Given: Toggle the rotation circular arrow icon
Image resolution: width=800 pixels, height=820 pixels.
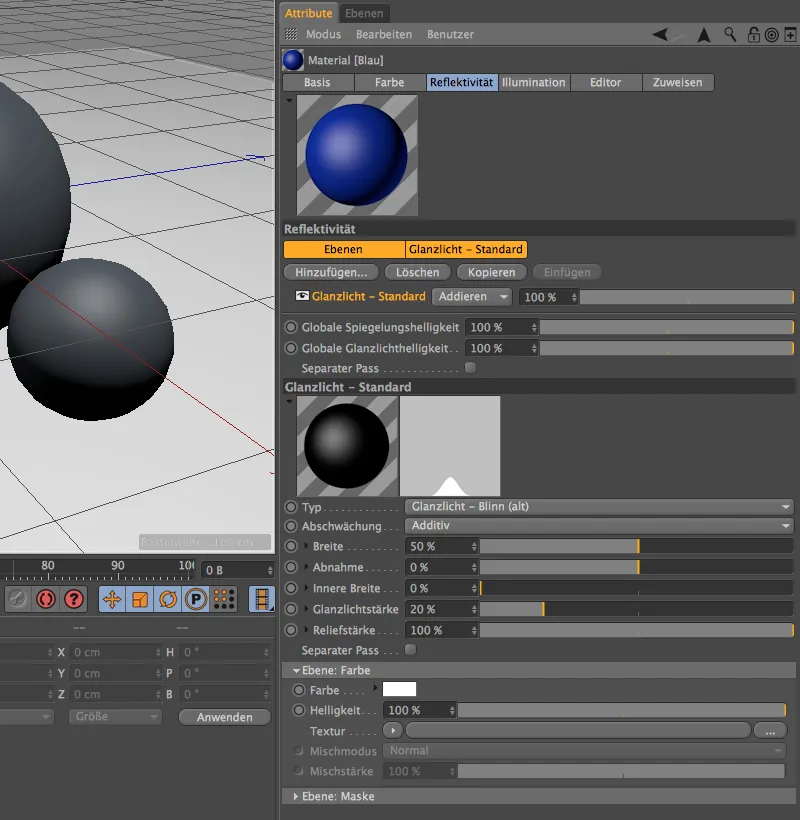Looking at the screenshot, I should point(168,599).
